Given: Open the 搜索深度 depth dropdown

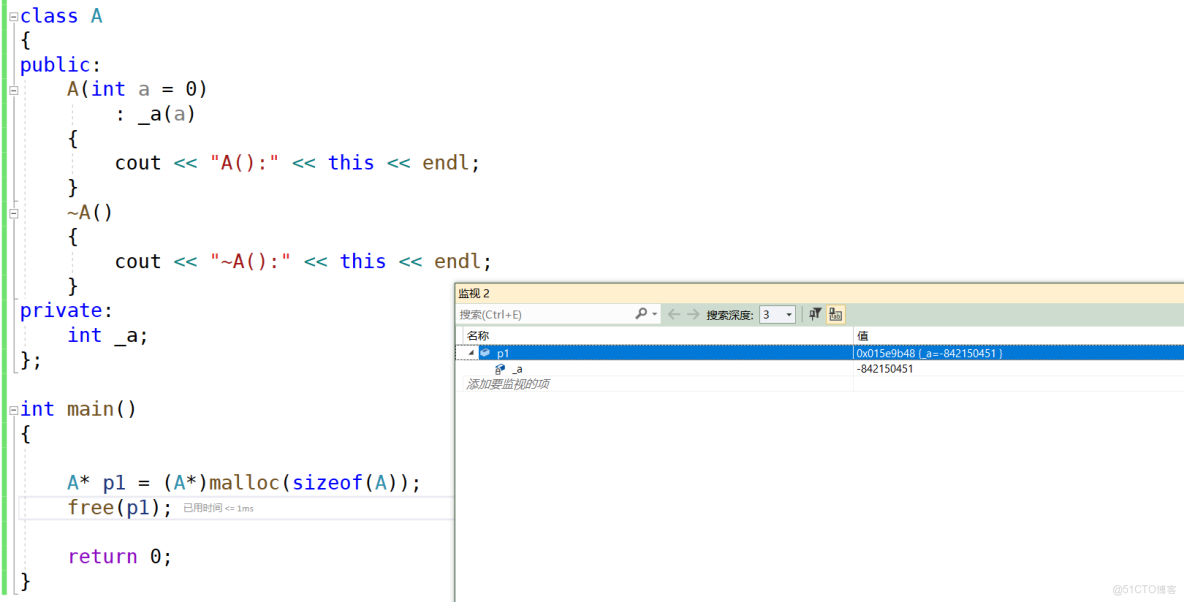Looking at the screenshot, I should click(789, 313).
